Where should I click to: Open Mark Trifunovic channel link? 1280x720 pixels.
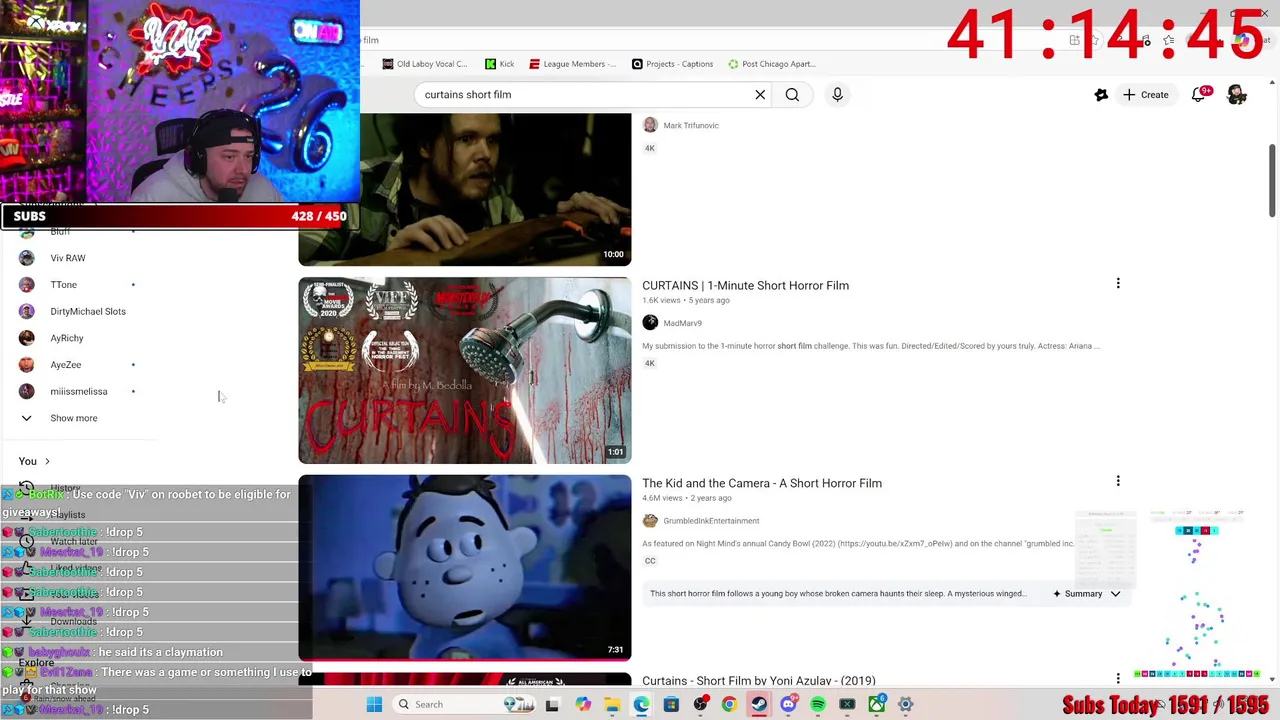click(x=690, y=126)
